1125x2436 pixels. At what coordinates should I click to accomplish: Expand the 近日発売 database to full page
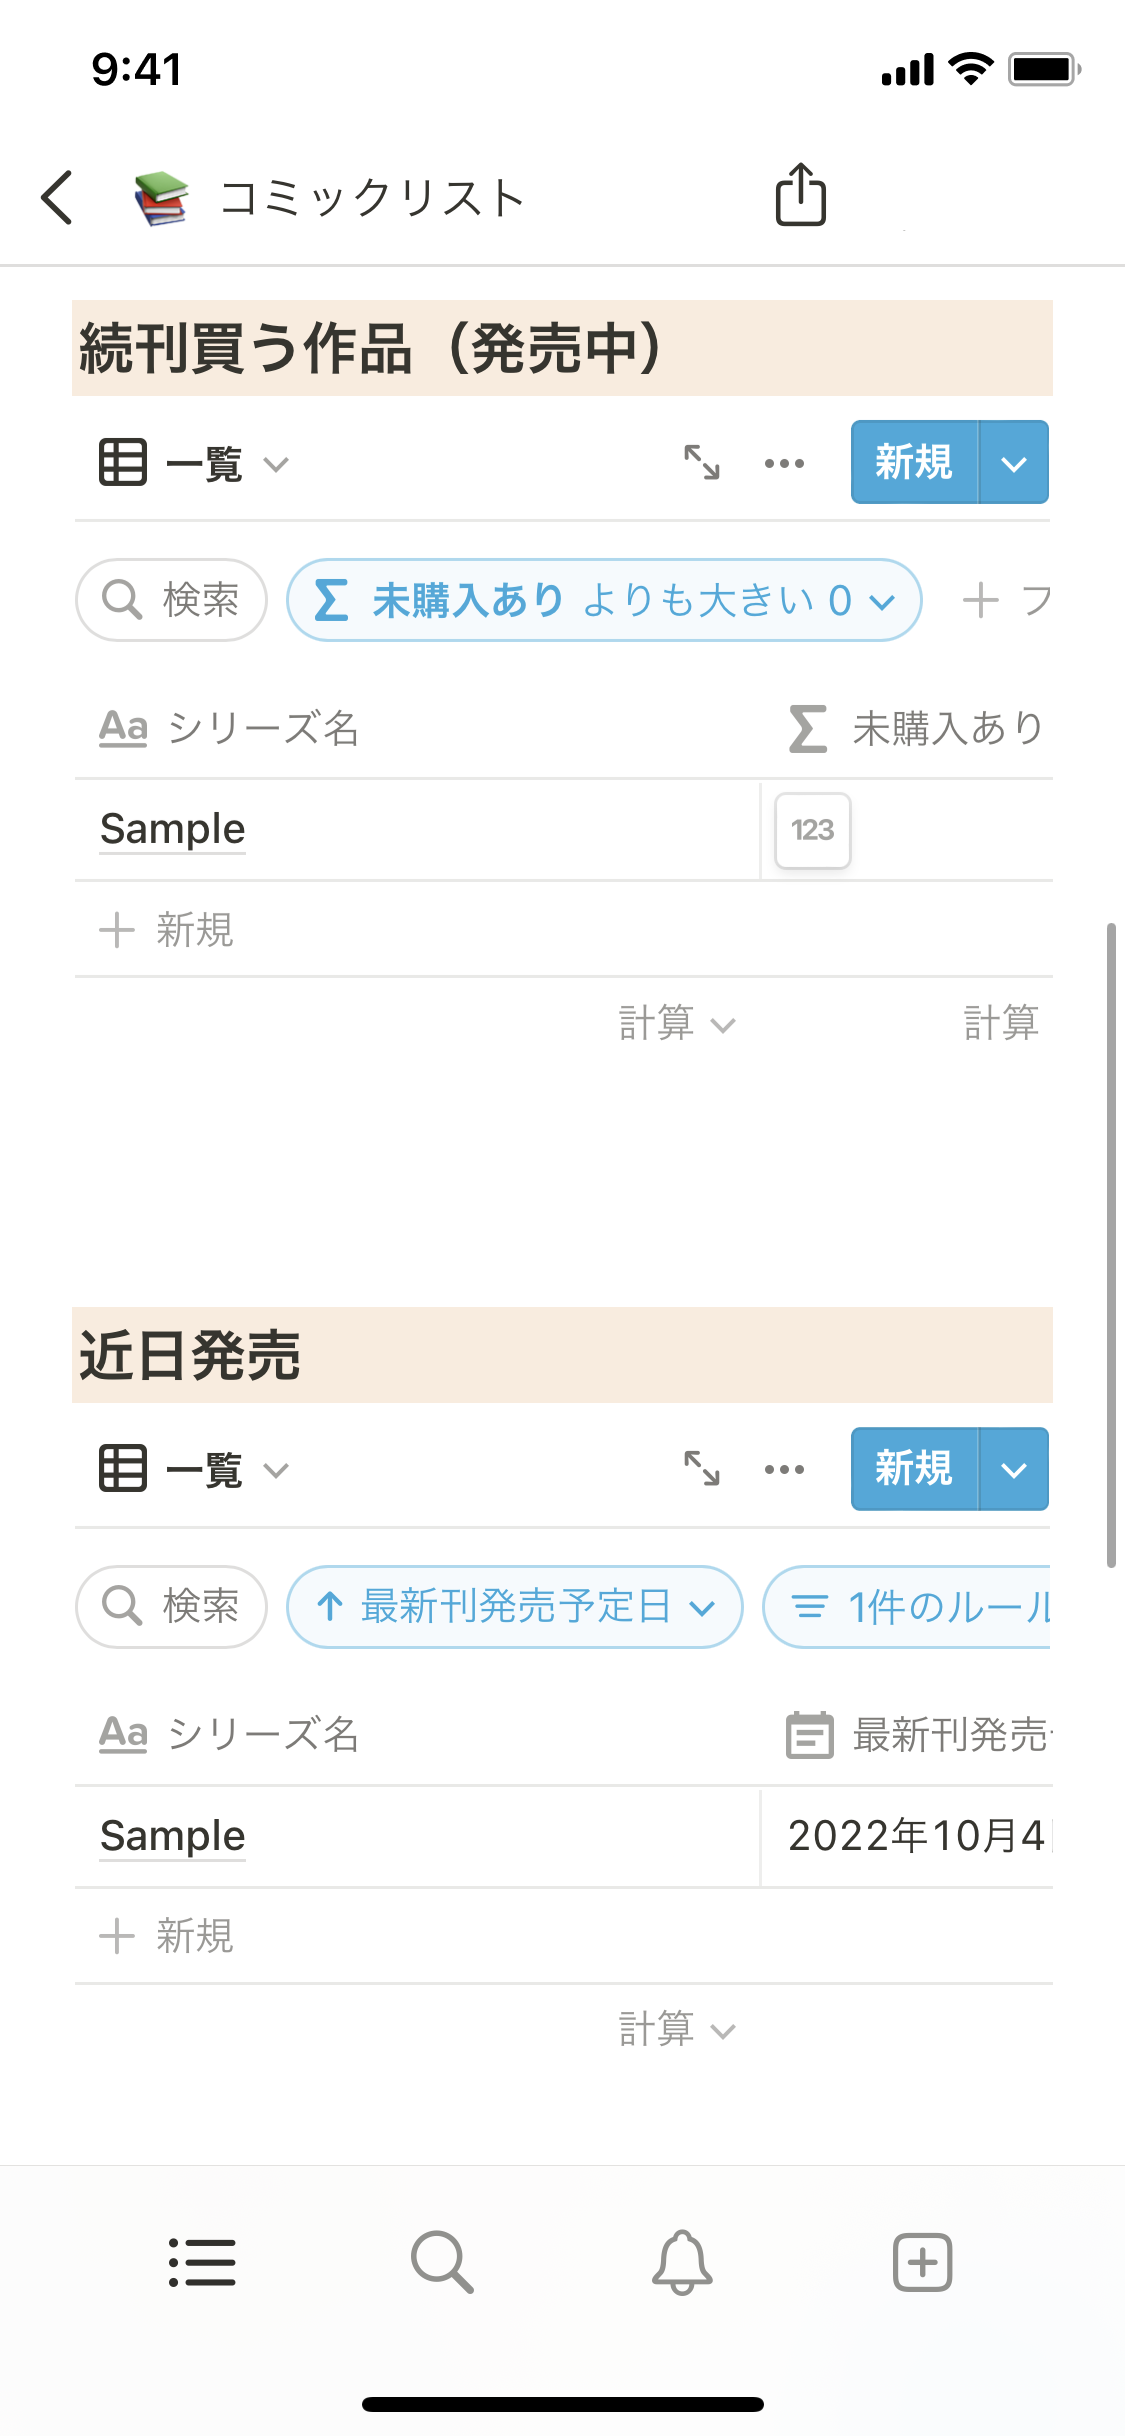point(702,1469)
